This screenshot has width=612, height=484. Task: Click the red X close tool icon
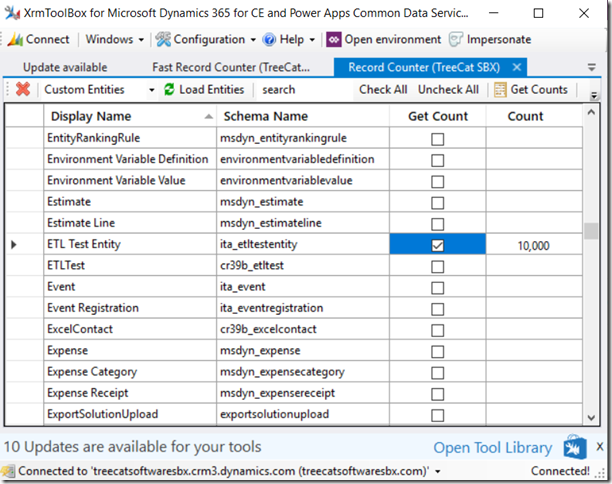[23, 89]
